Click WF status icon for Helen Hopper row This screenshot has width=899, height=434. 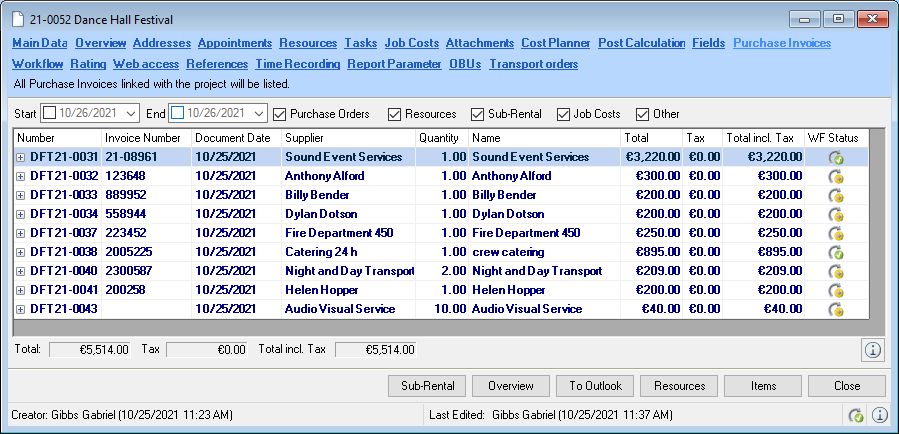point(836,290)
